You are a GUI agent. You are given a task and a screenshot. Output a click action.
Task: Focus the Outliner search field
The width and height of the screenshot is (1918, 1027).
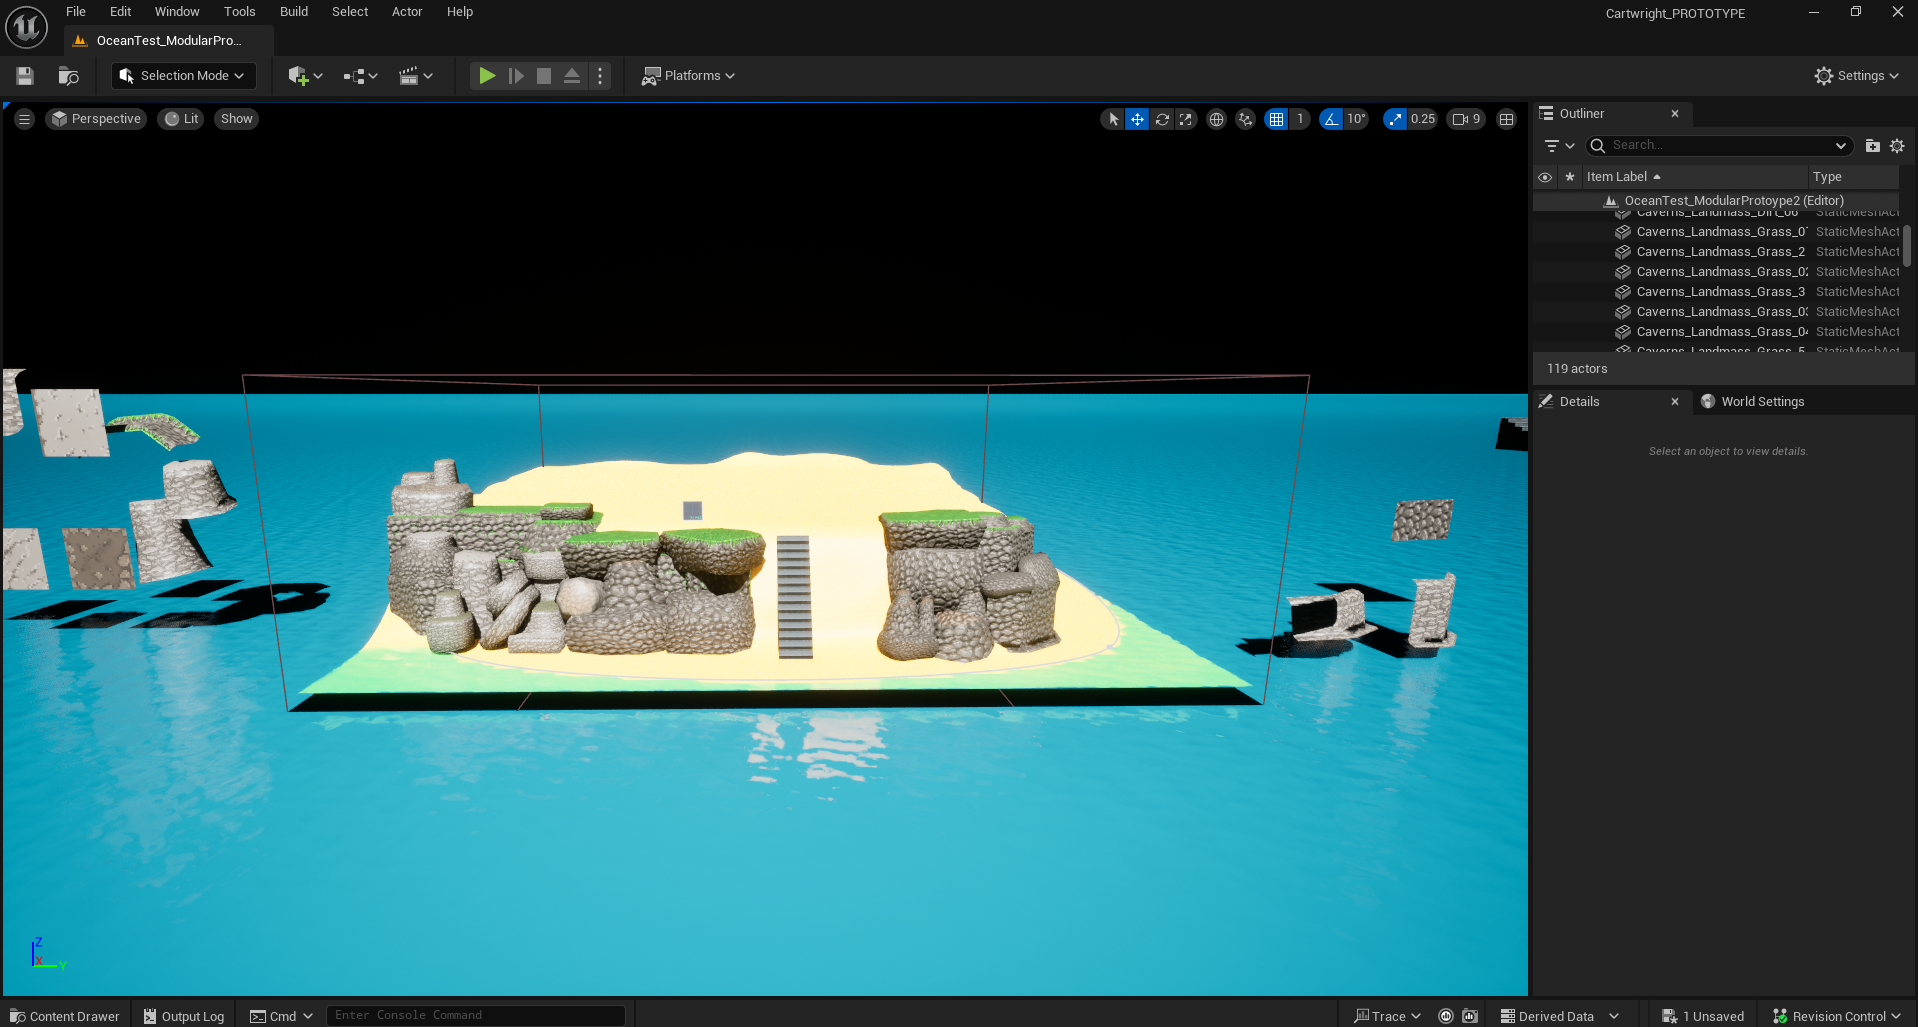(x=1718, y=146)
